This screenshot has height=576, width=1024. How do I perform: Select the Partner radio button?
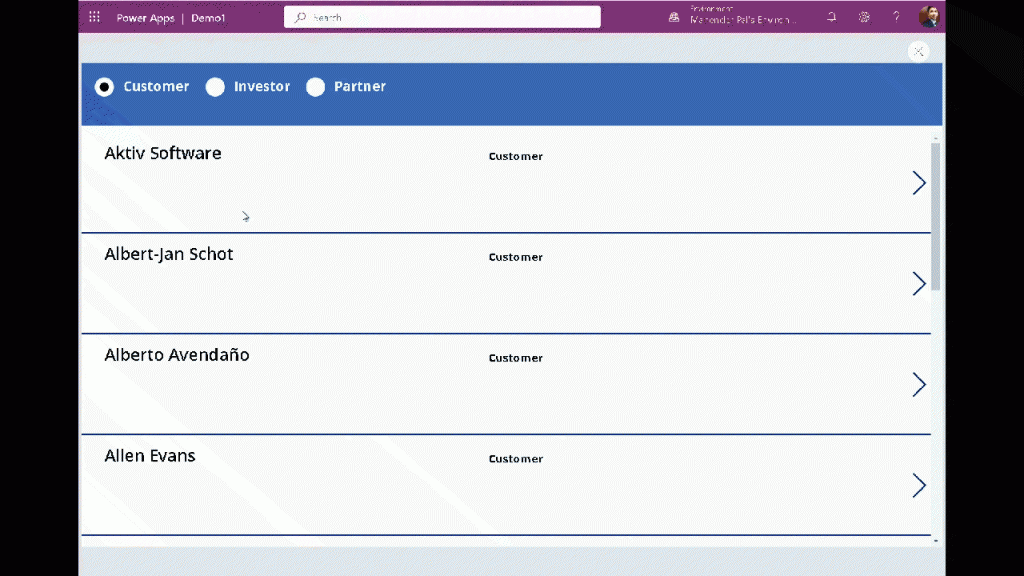[x=315, y=87]
